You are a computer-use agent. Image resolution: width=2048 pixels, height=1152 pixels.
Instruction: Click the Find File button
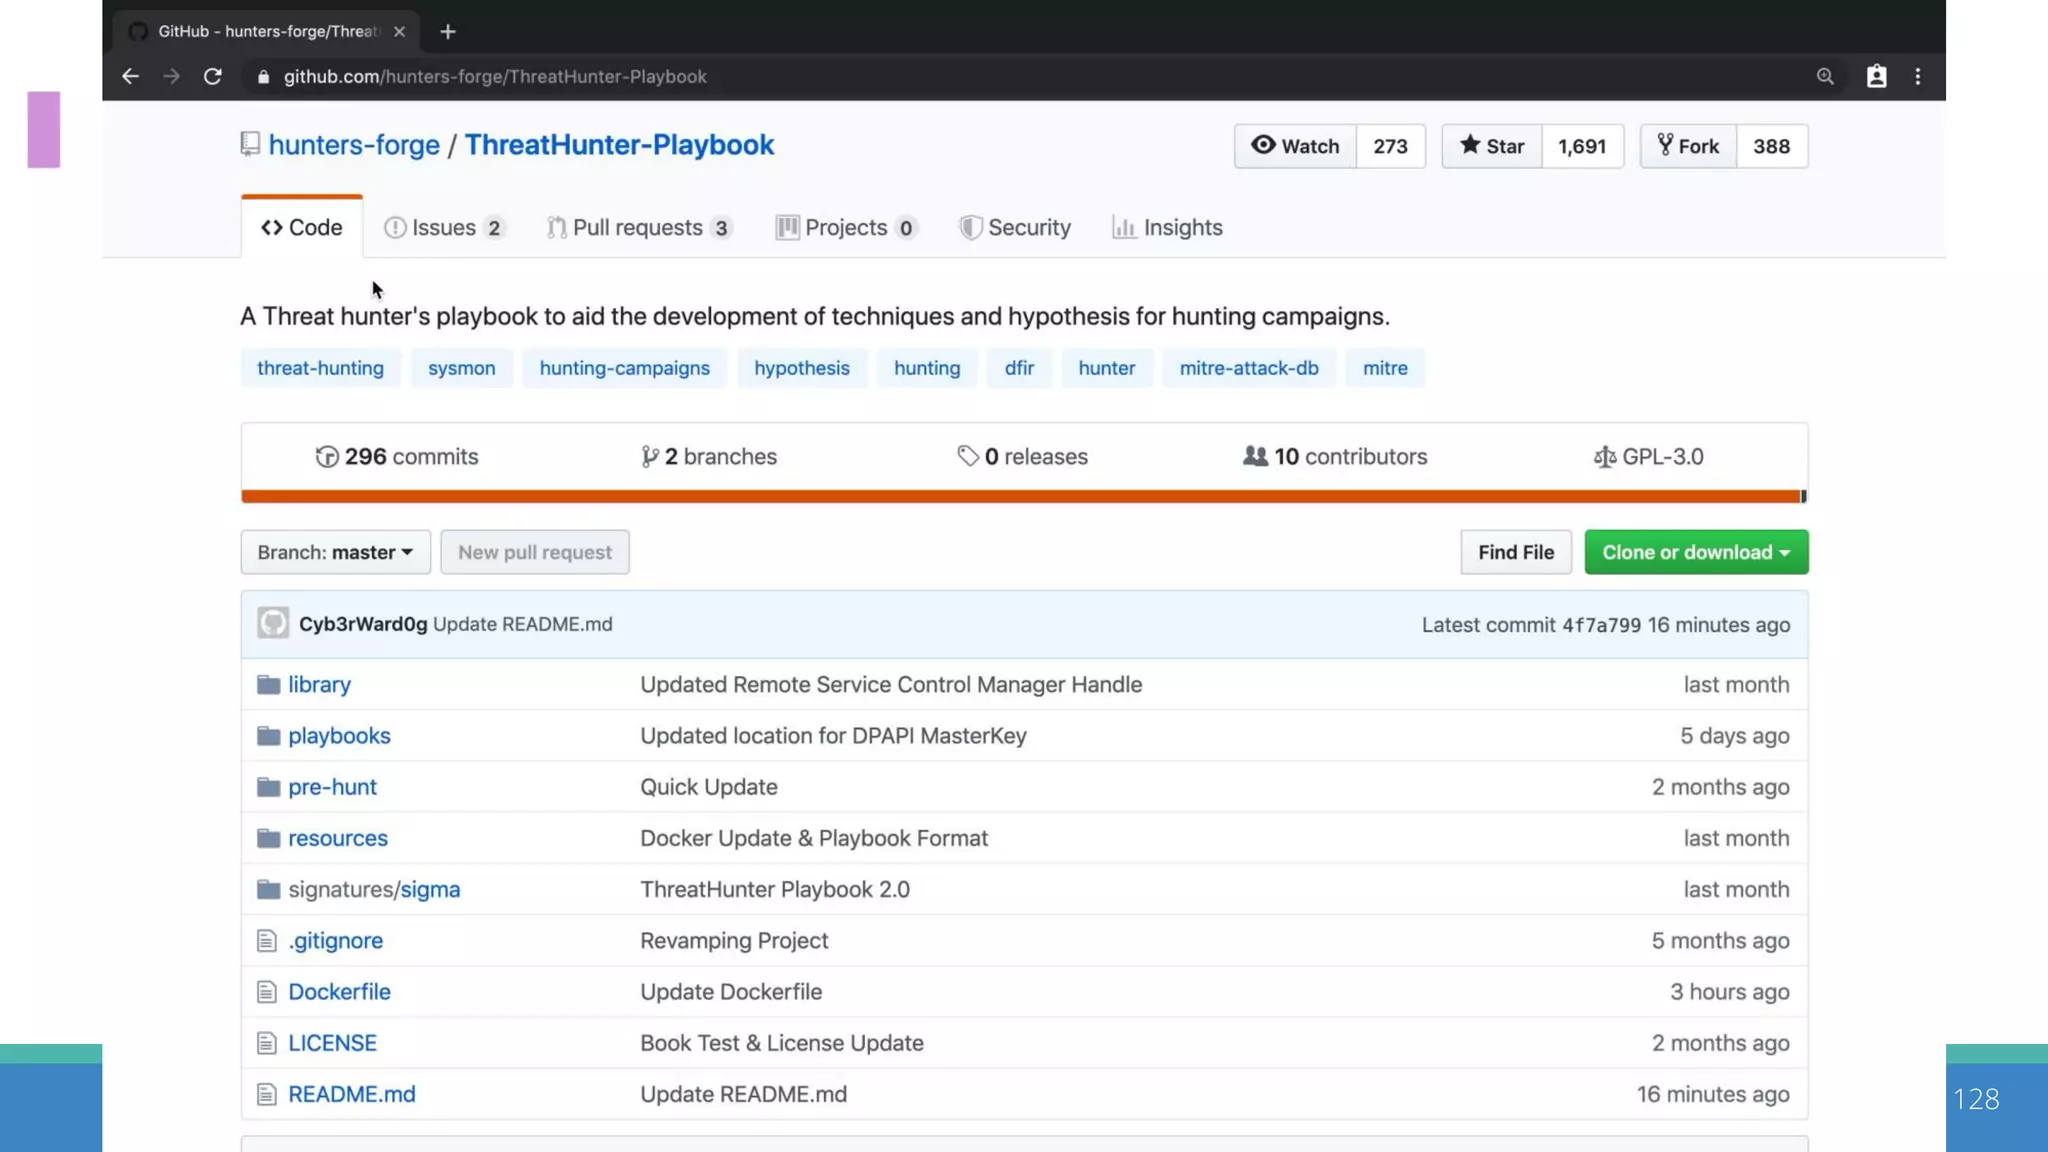(x=1515, y=552)
